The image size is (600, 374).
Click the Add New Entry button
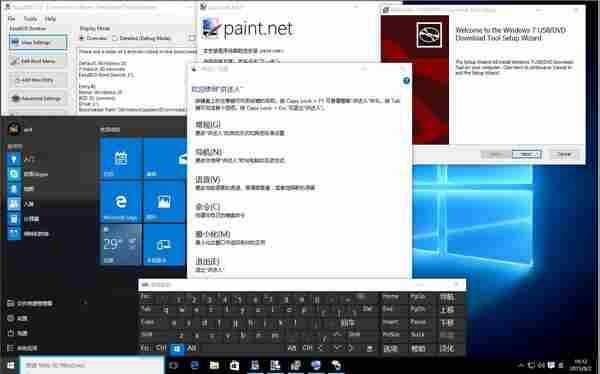(x=38, y=80)
